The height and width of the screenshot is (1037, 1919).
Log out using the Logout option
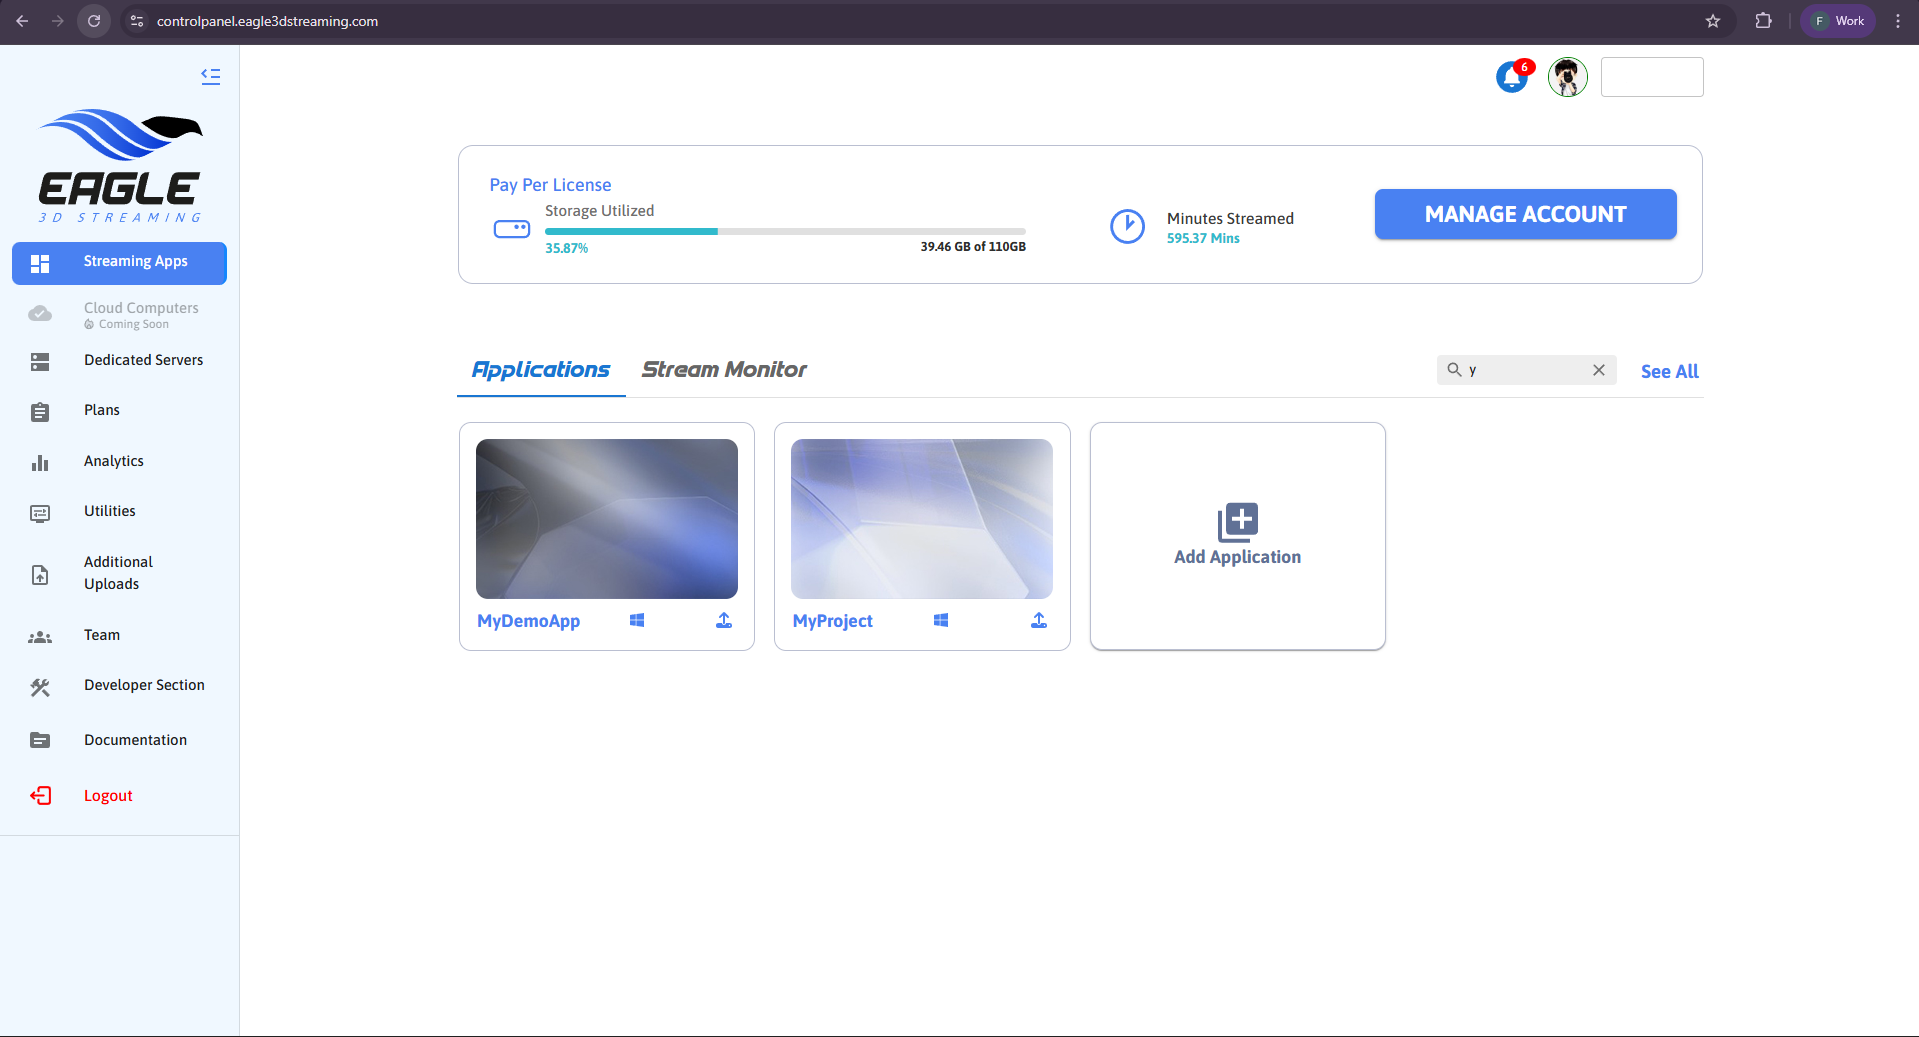[108, 796]
